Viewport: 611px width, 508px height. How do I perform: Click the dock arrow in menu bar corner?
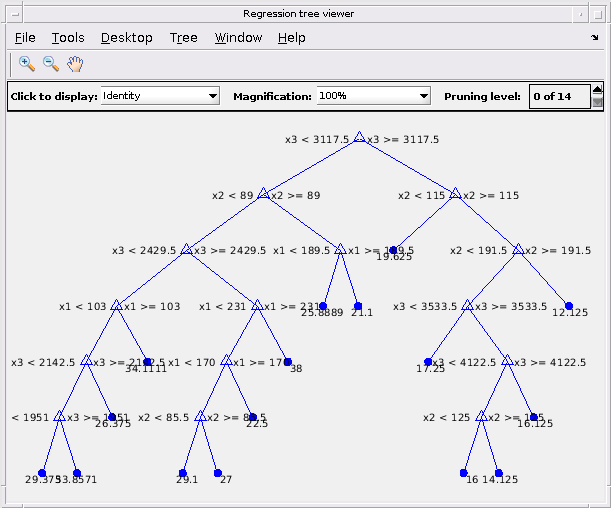(x=595, y=37)
